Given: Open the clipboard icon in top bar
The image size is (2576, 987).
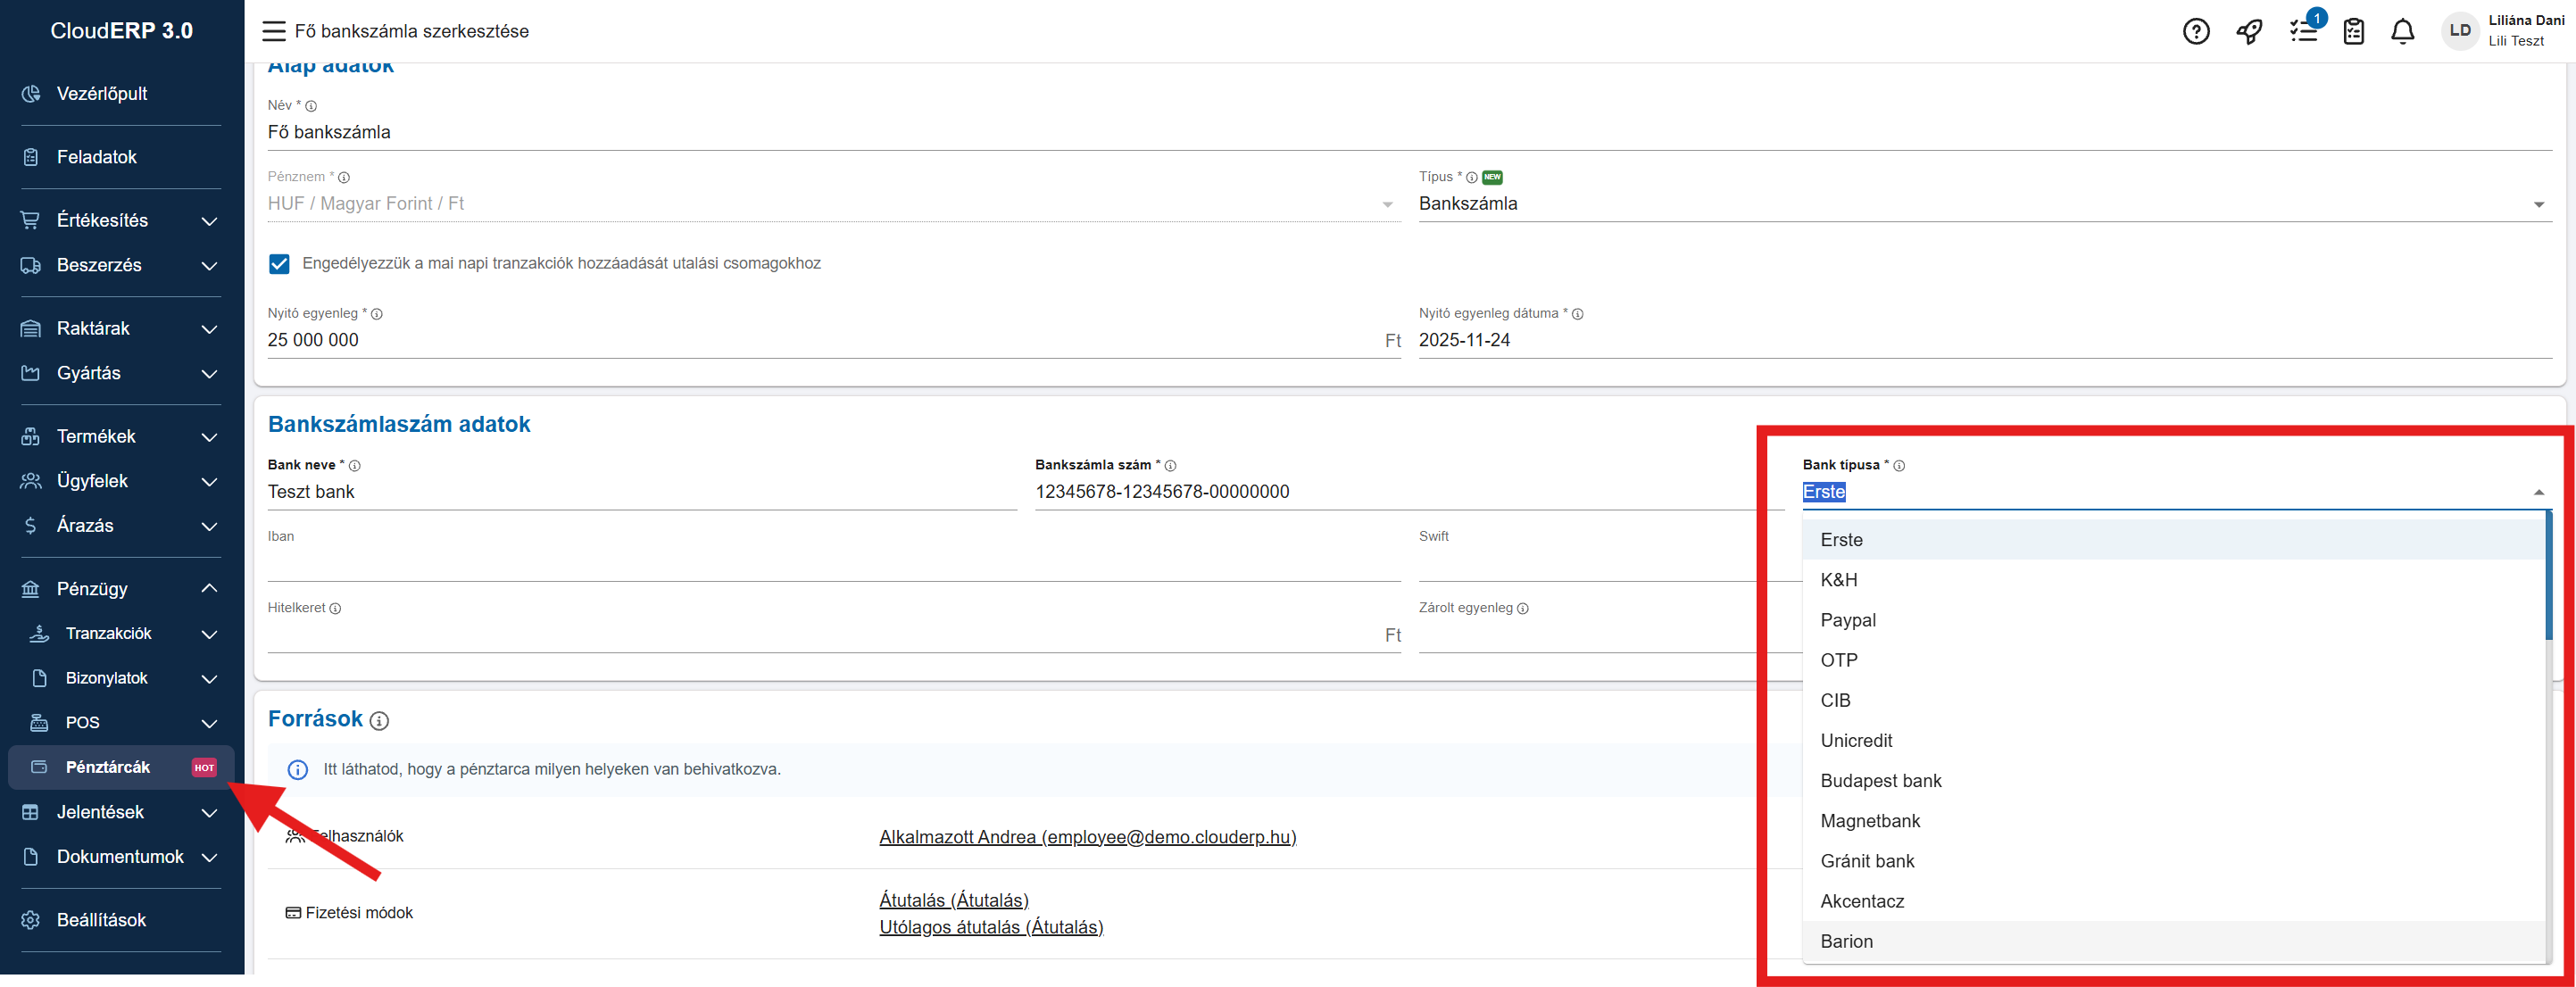Looking at the screenshot, I should pyautogui.click(x=2353, y=32).
